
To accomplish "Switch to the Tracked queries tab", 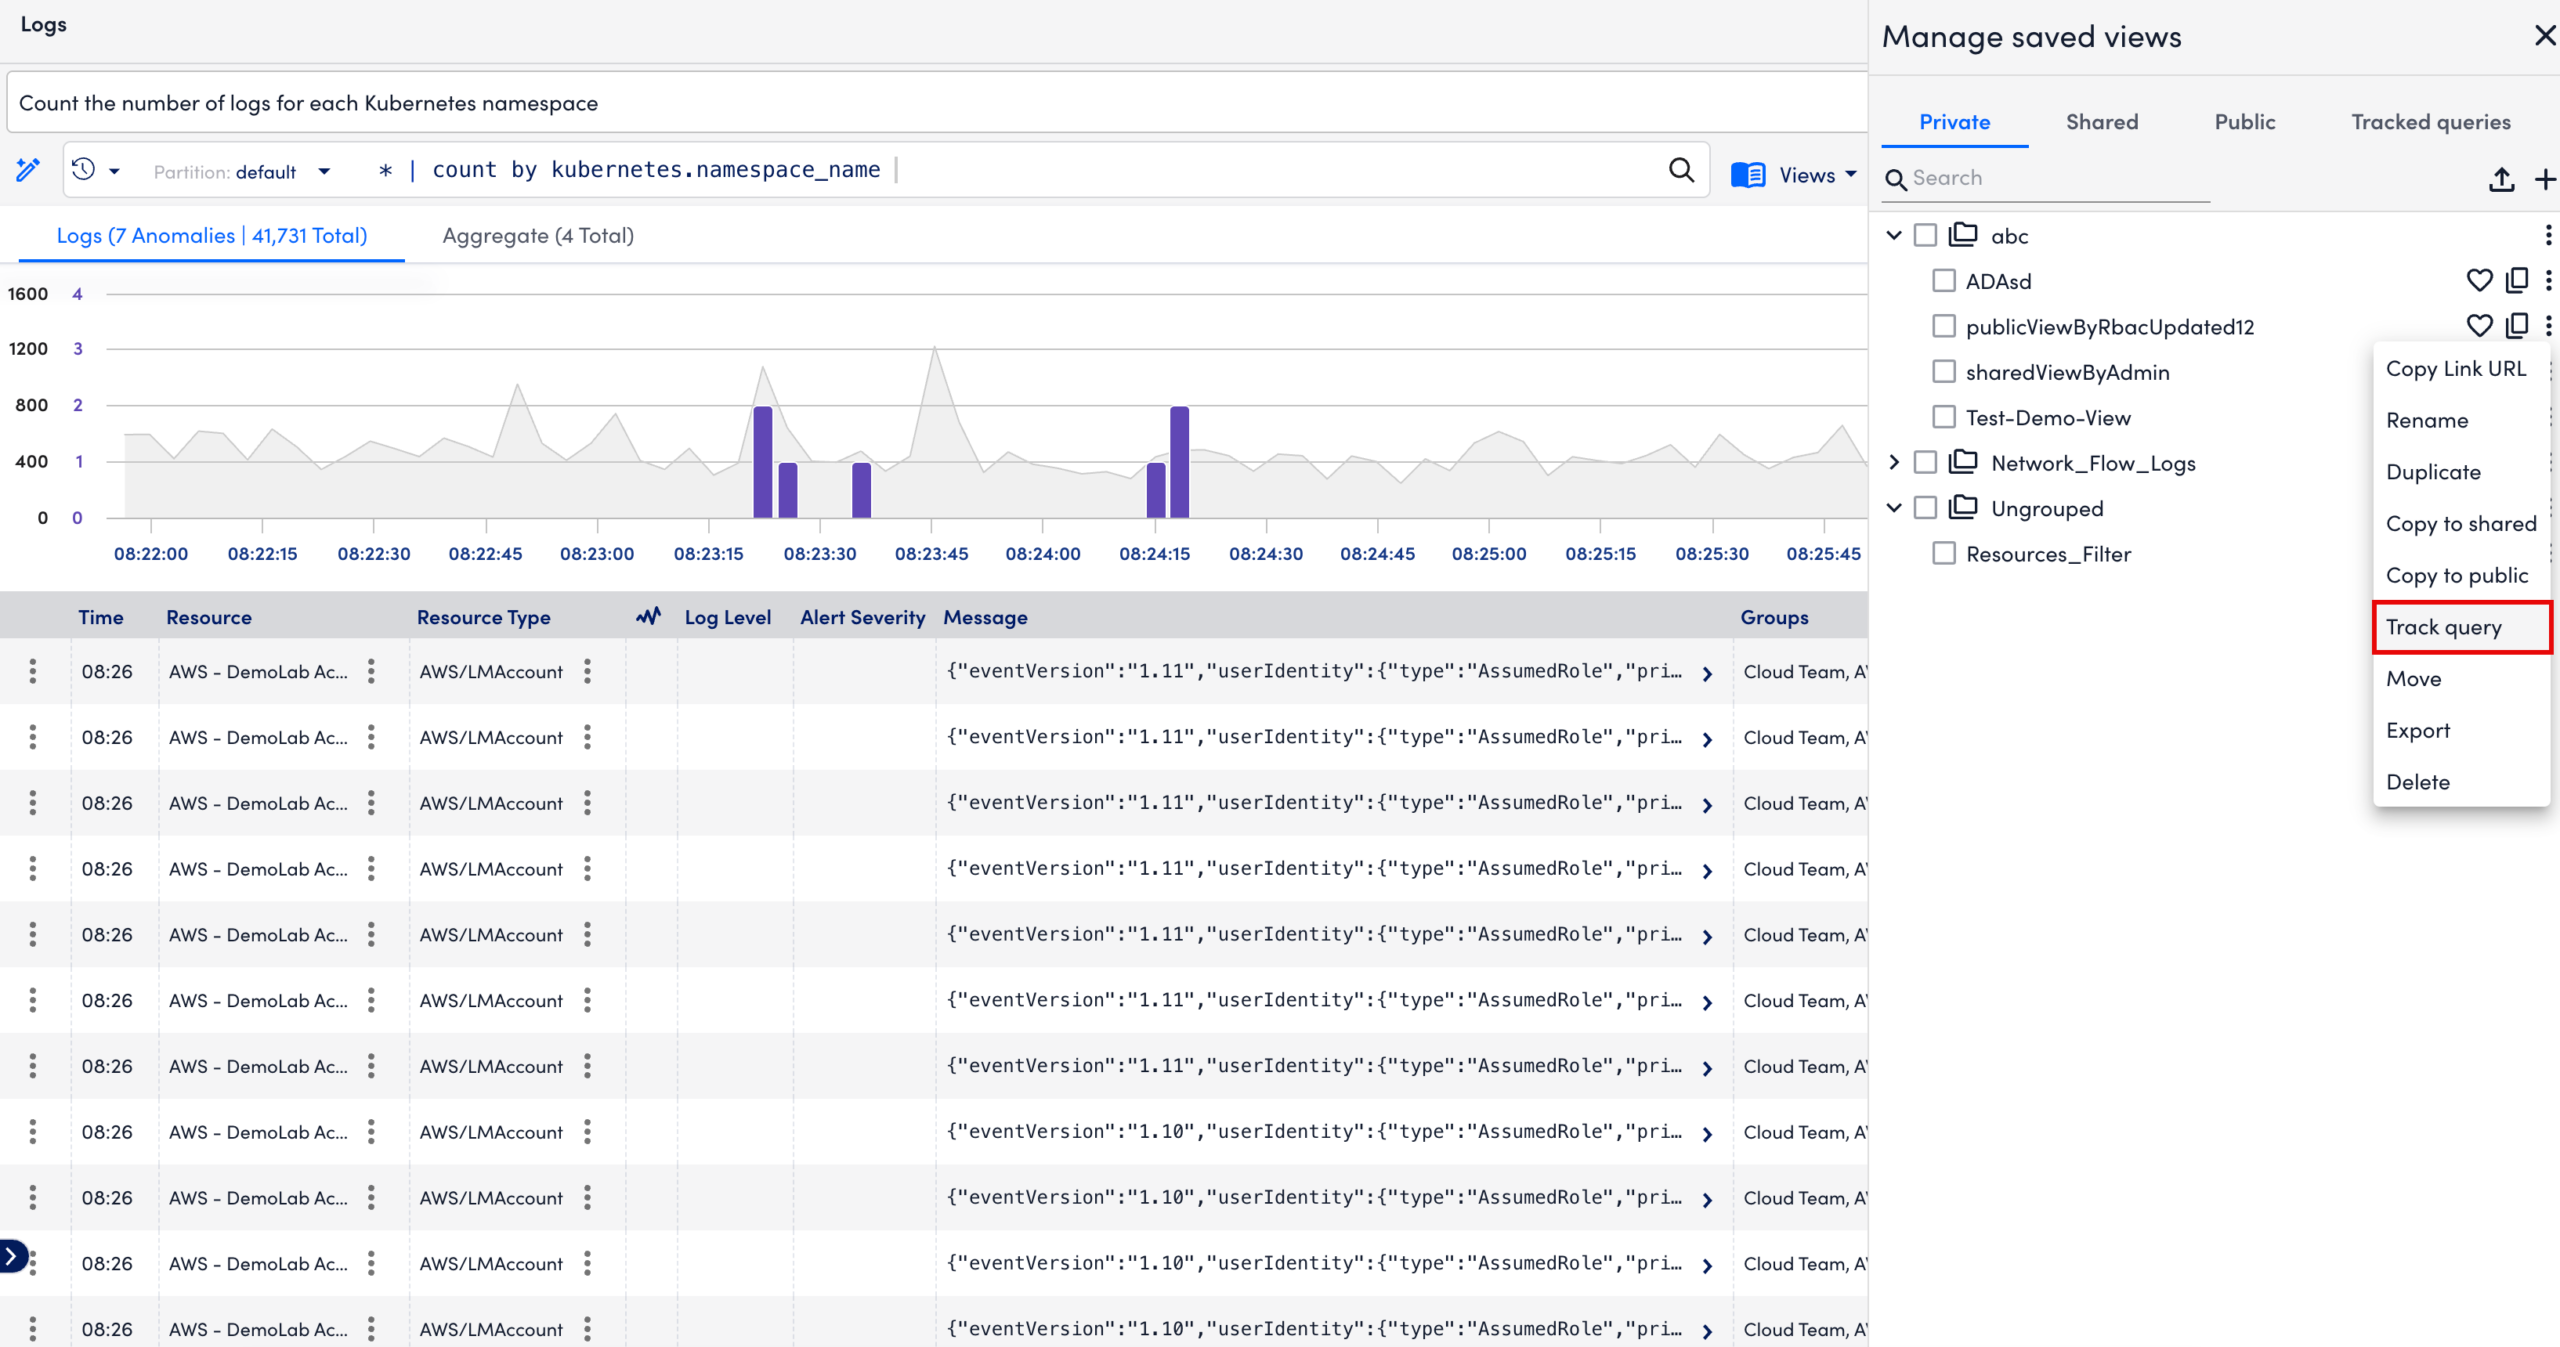I will 2431,122.
